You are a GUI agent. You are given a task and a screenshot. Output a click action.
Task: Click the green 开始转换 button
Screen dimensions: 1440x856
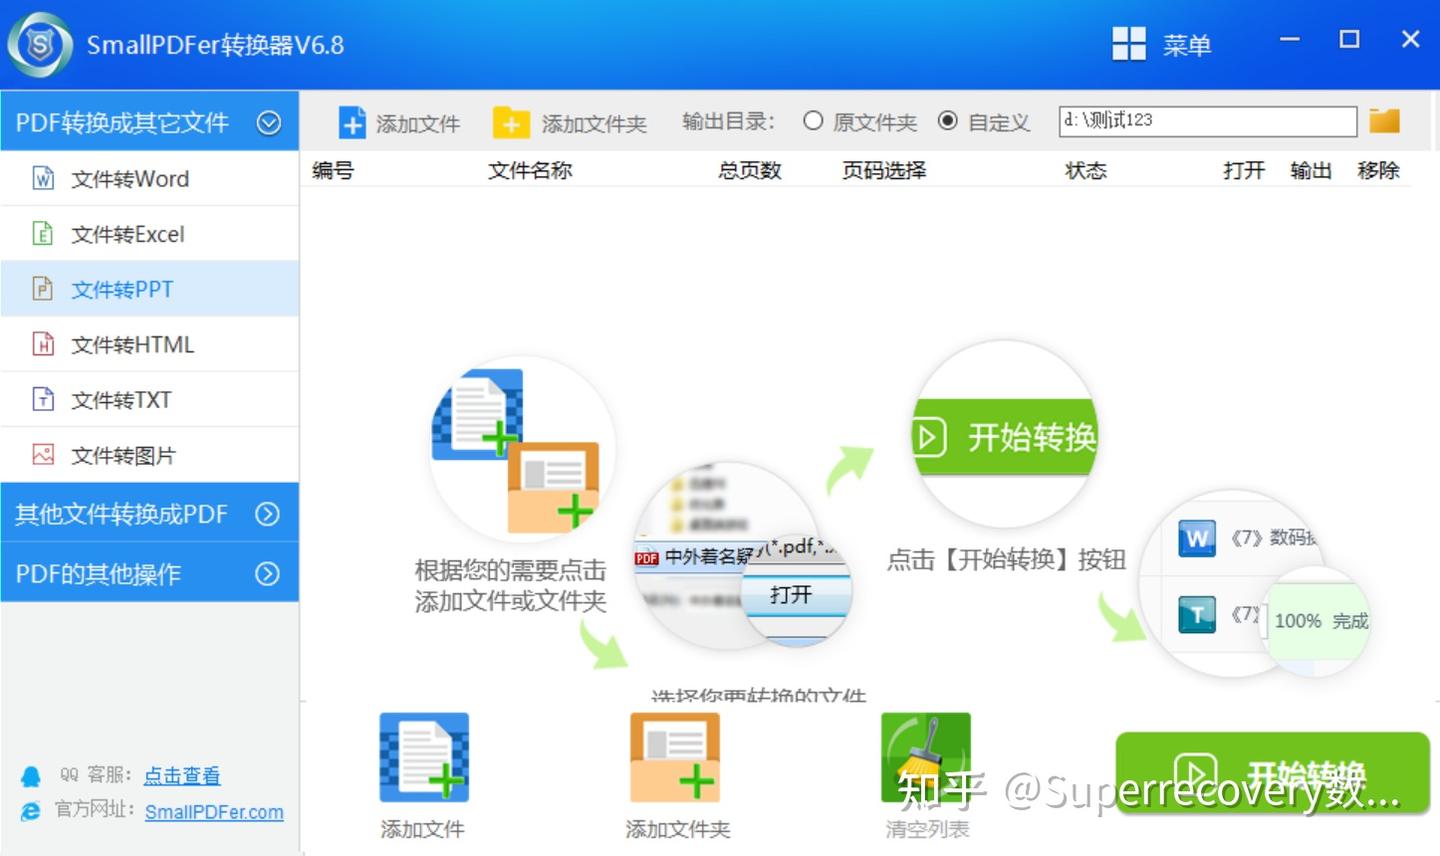click(1273, 774)
